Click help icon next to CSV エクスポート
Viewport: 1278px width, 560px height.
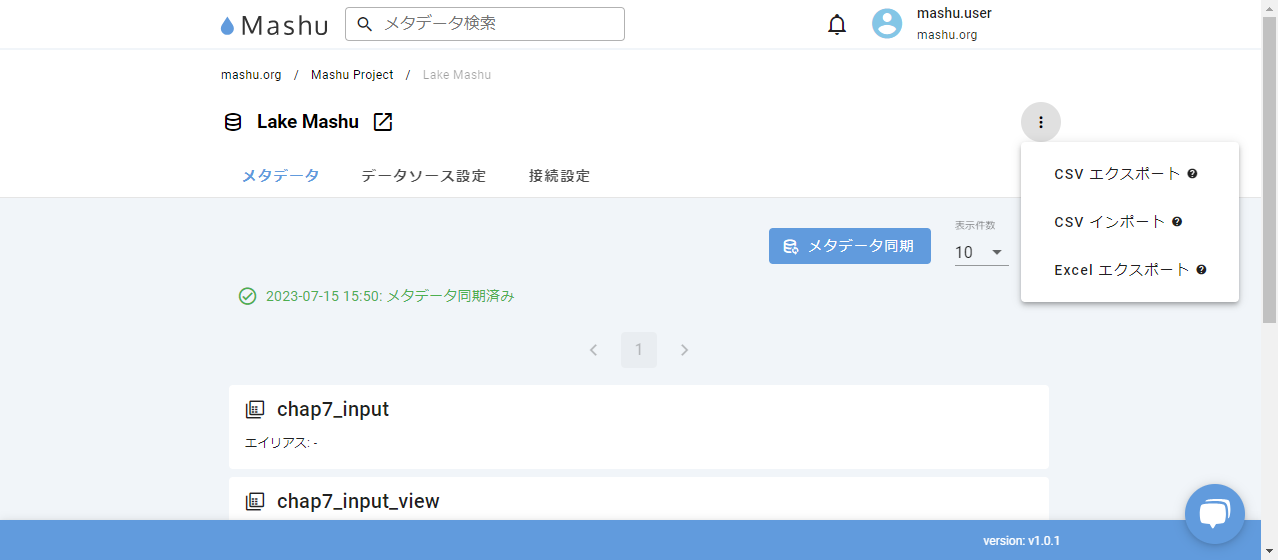tap(1192, 174)
